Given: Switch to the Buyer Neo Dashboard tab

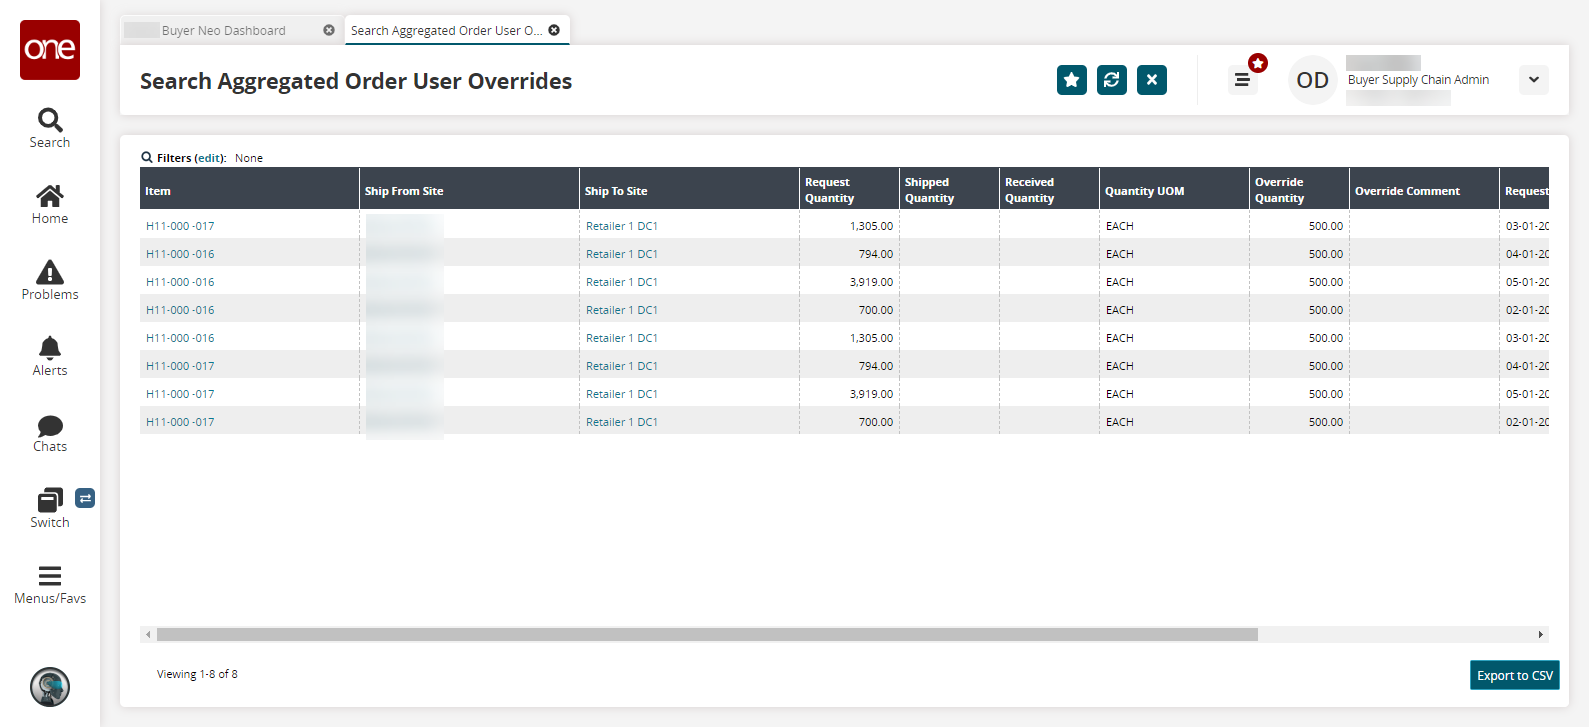Looking at the screenshot, I should pyautogui.click(x=223, y=31).
